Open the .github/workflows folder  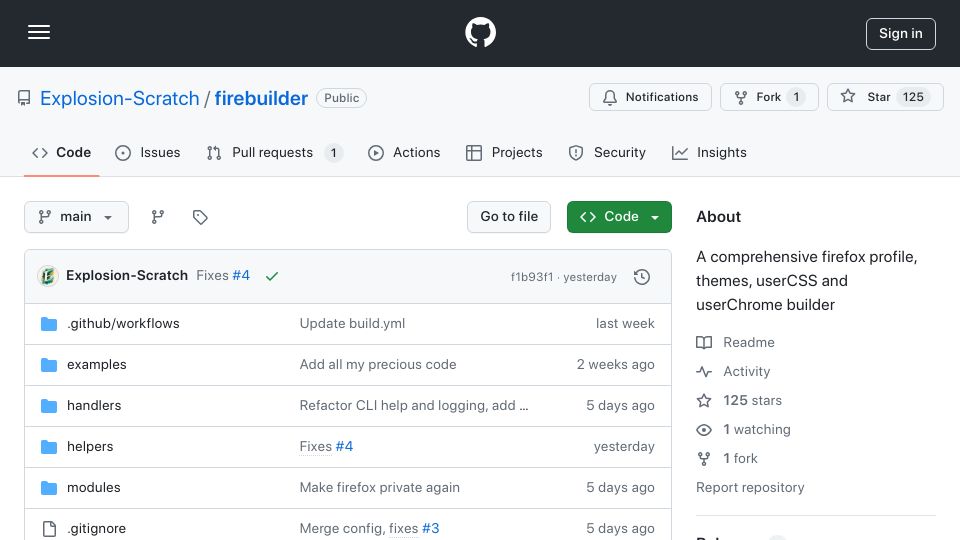(123, 323)
